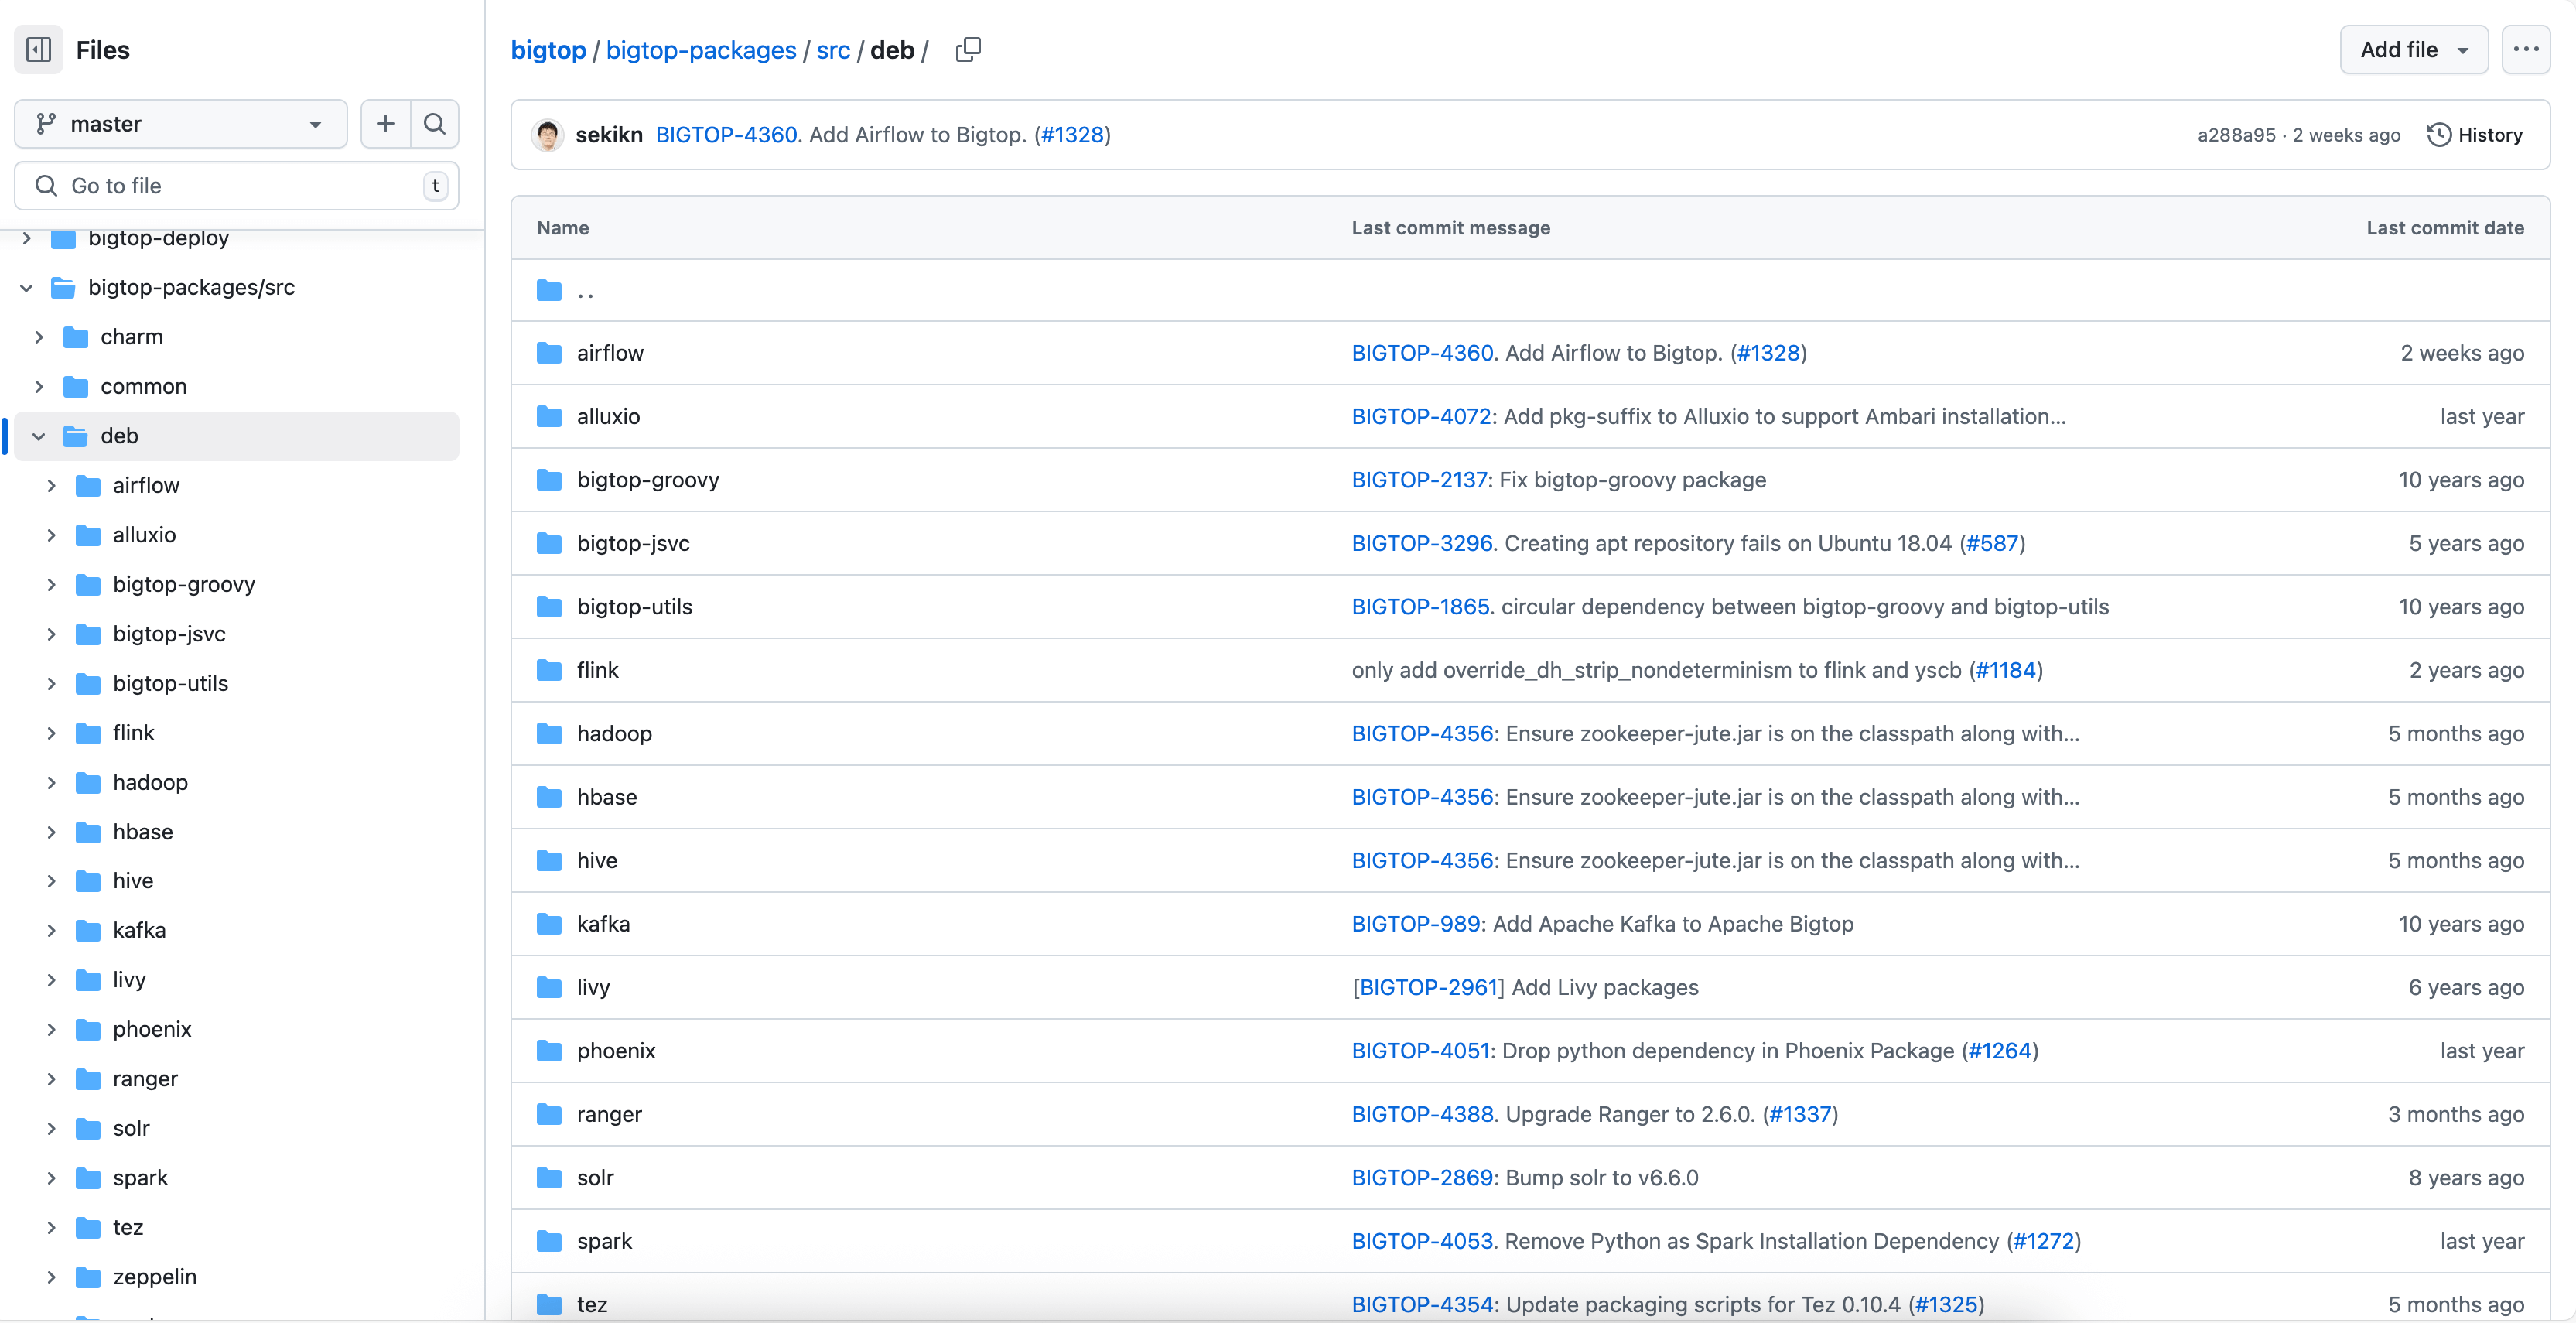2576x1323 pixels.
Task: Click the bigtop-jsvc folder icon in the table
Action: pos(549,543)
